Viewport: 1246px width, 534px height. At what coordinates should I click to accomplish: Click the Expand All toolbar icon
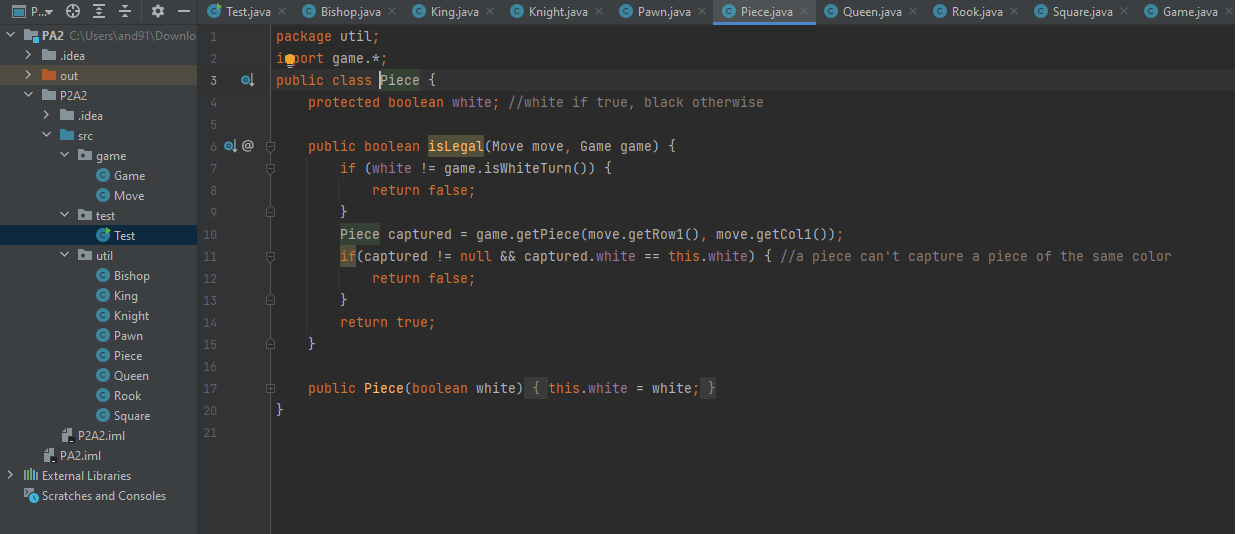pos(99,12)
